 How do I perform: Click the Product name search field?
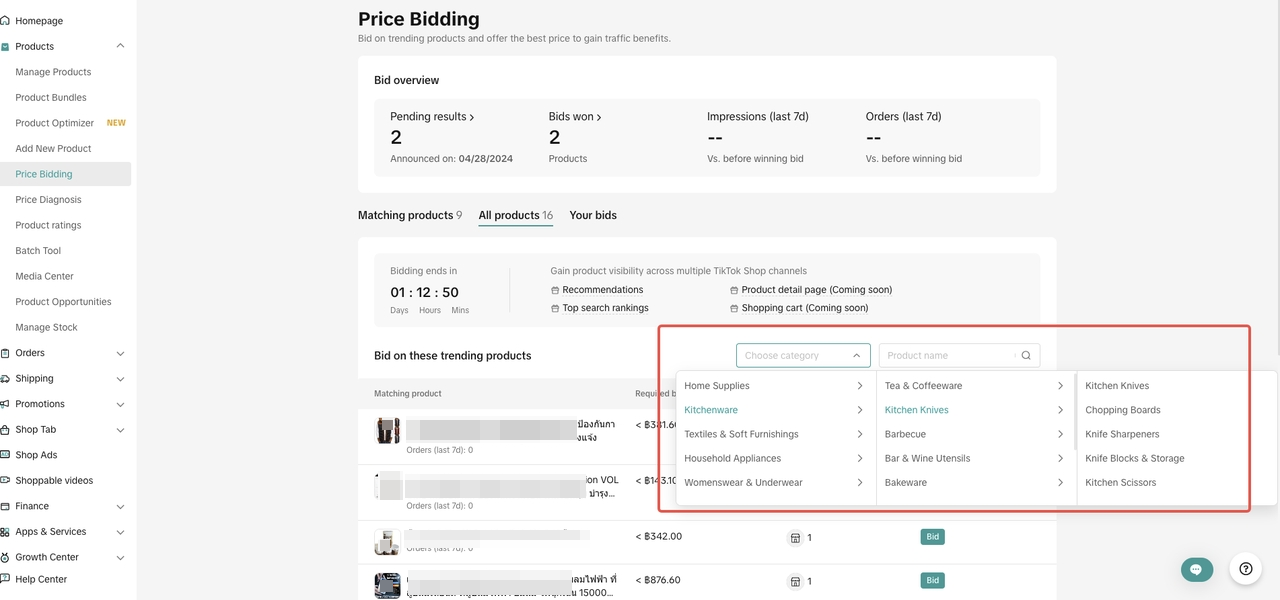coord(945,356)
